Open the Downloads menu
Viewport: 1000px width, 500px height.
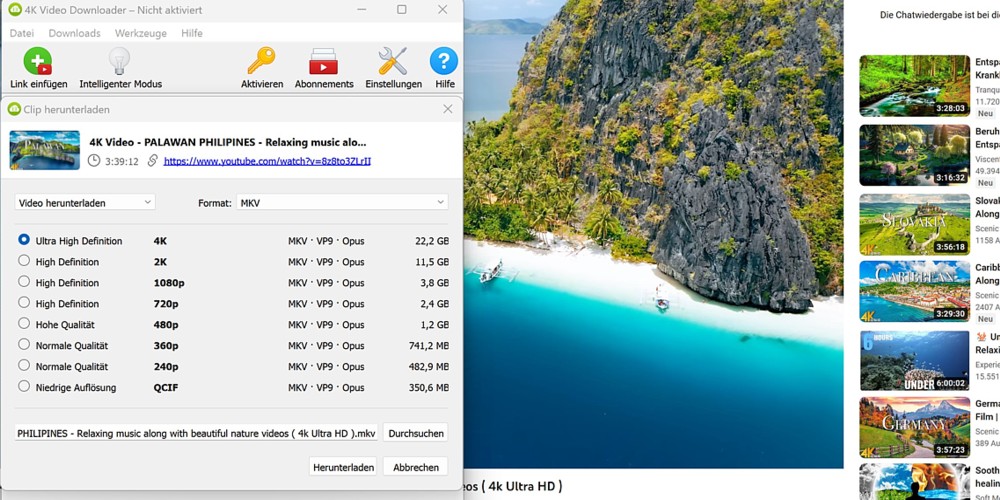(75, 33)
